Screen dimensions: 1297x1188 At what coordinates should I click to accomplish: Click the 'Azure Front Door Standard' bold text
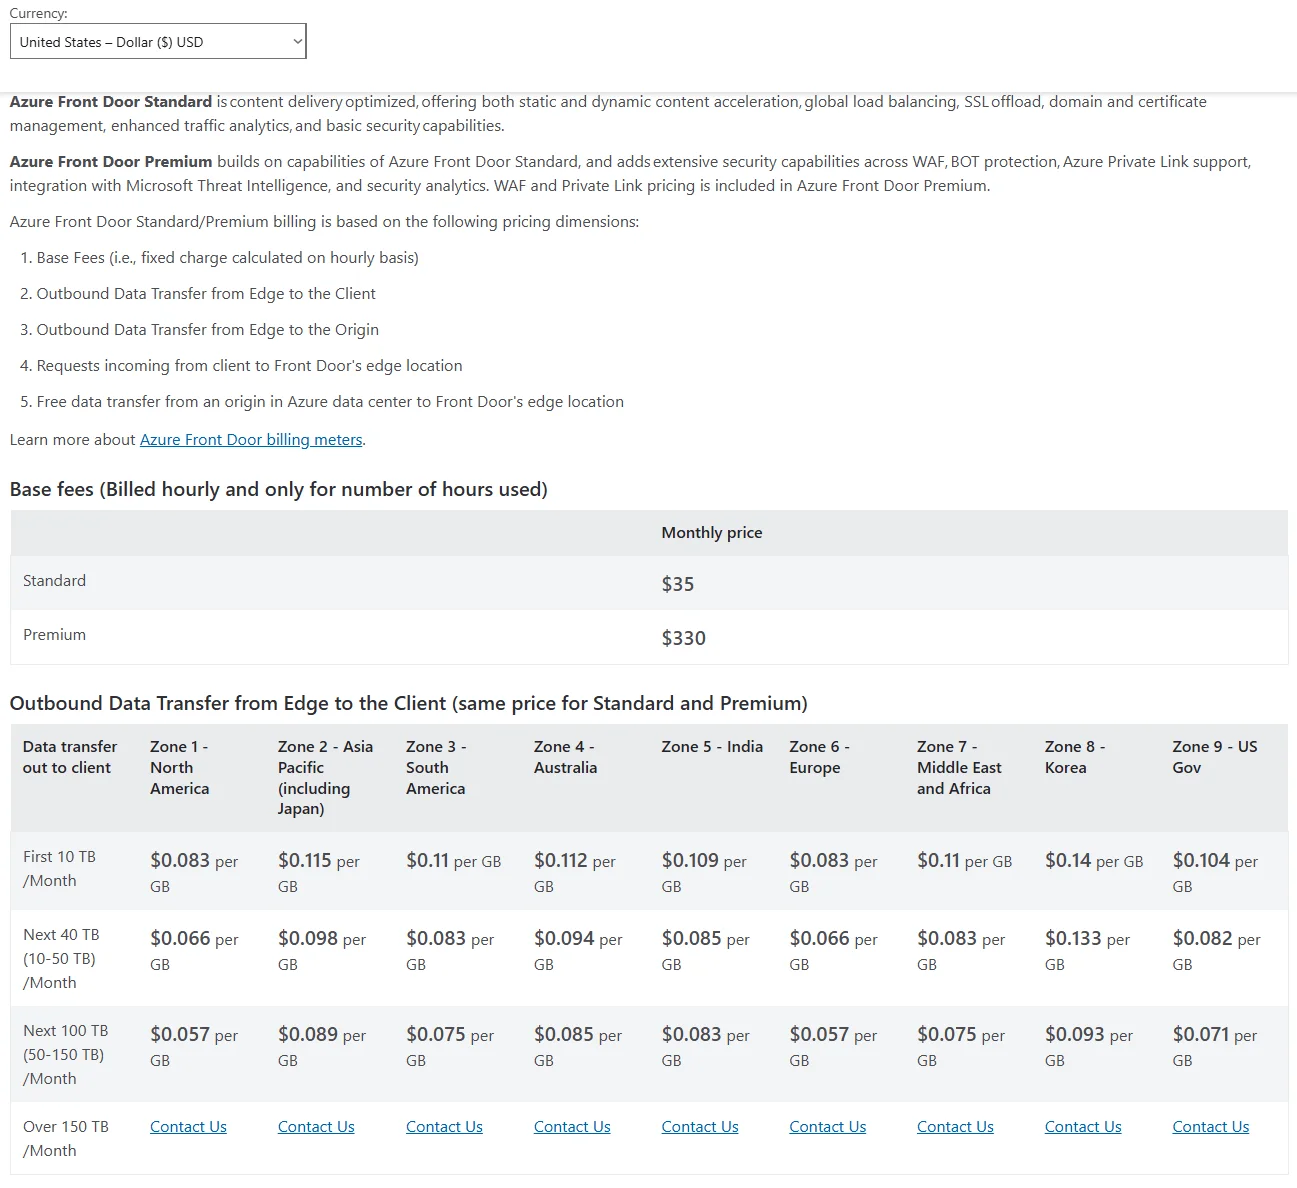[111, 102]
